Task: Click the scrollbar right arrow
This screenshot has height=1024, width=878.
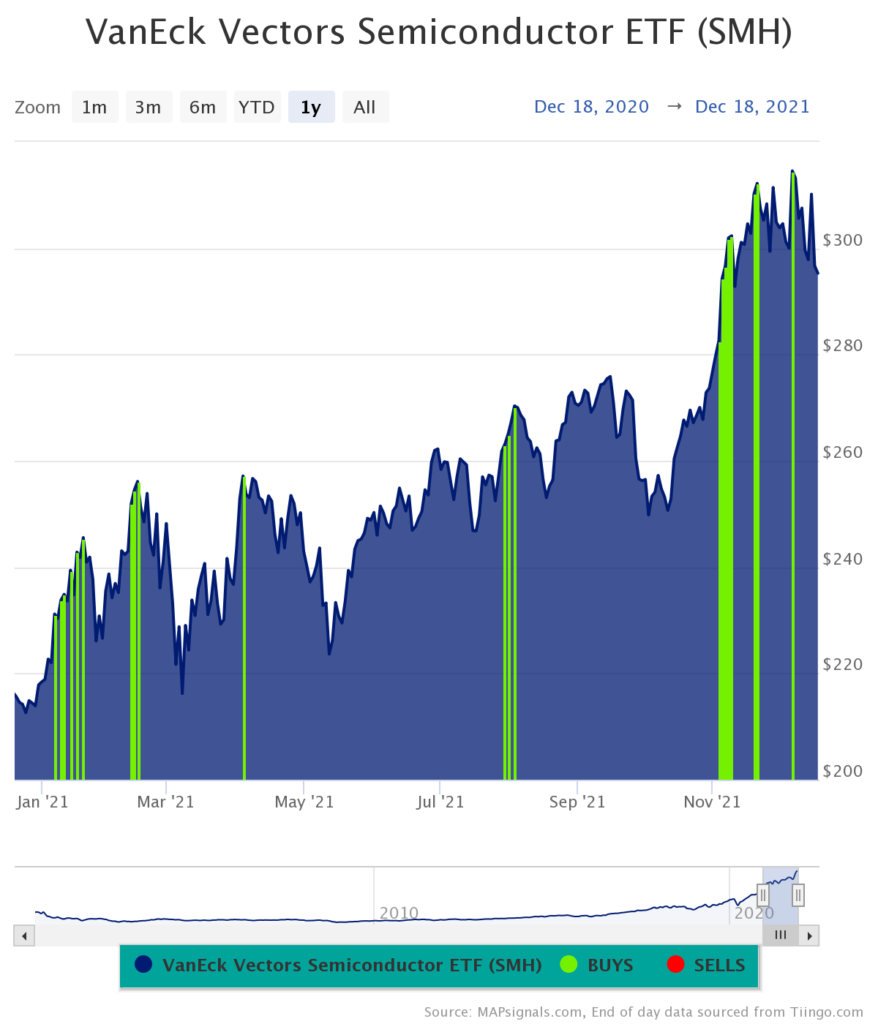Action: tap(810, 935)
